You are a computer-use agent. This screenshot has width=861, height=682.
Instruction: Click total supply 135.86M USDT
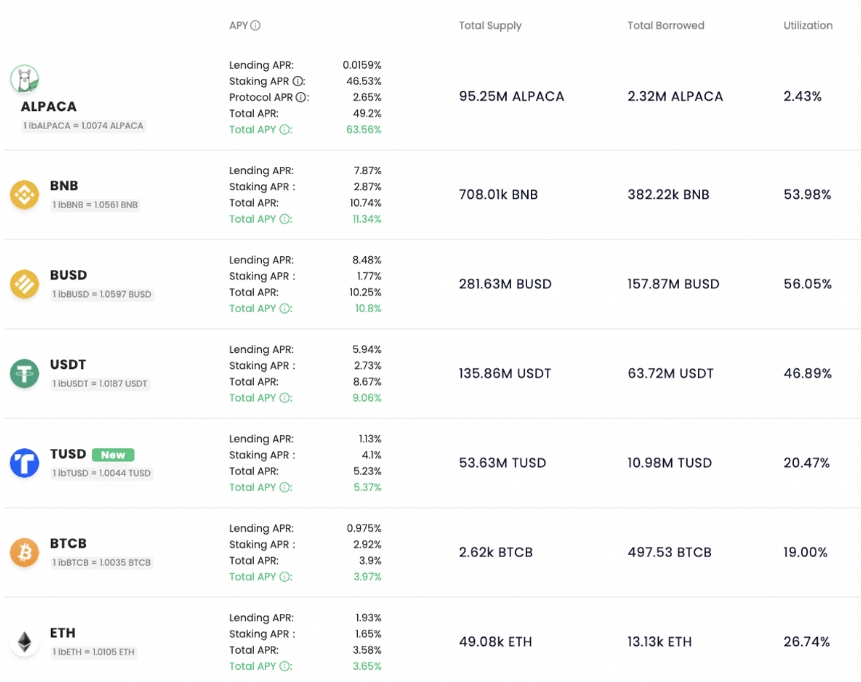pyautogui.click(x=505, y=374)
